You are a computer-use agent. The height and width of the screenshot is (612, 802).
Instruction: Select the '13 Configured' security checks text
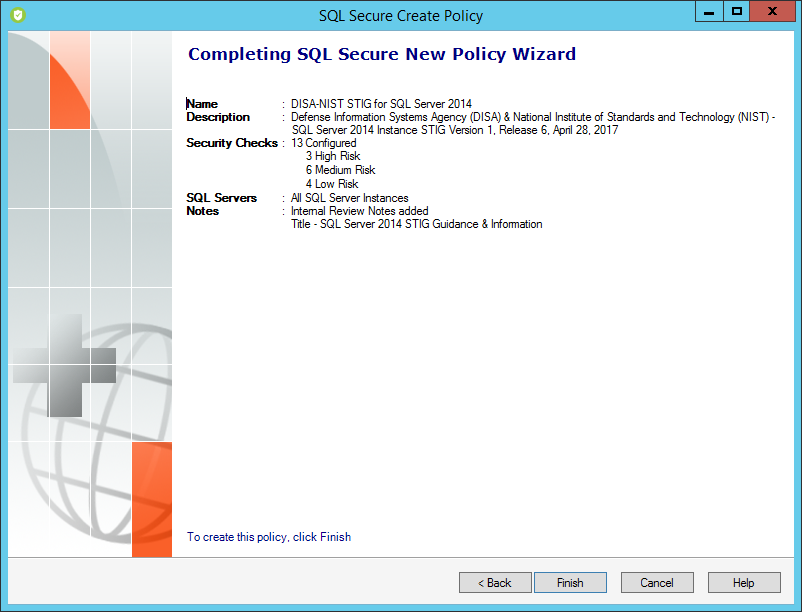click(324, 143)
